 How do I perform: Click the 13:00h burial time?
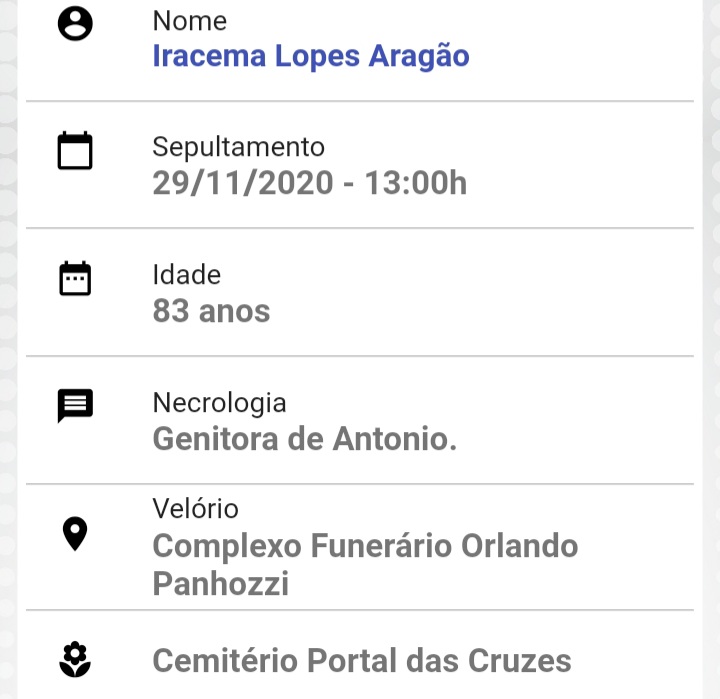[416, 183]
